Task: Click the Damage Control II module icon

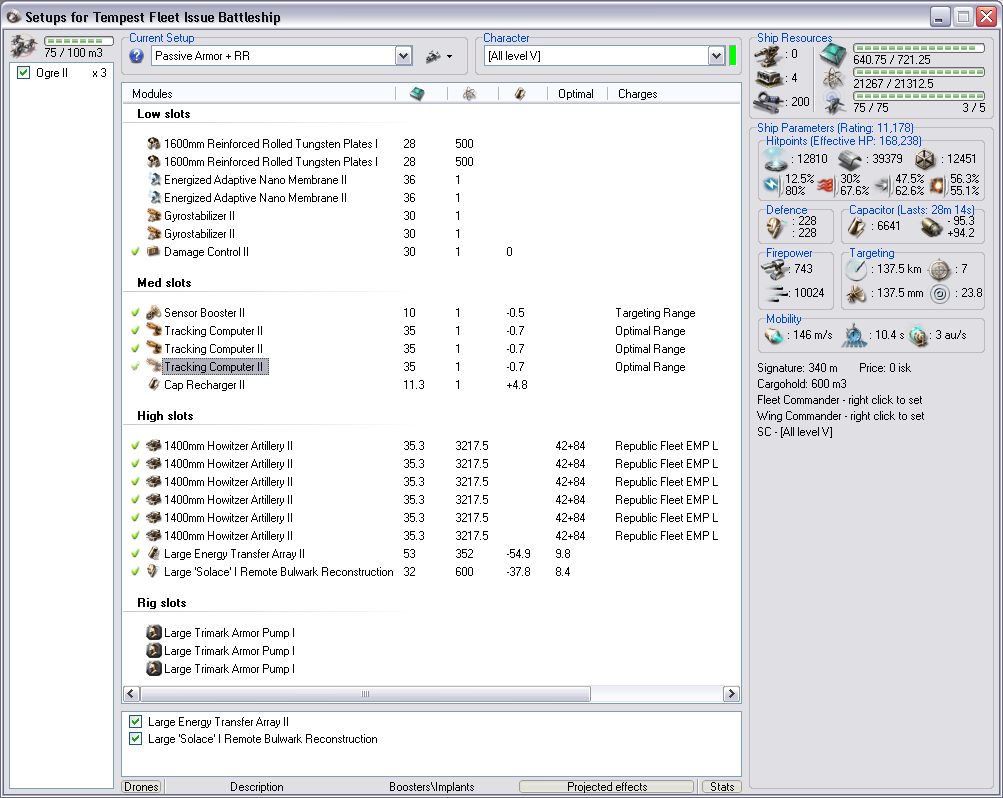Action: (x=154, y=252)
